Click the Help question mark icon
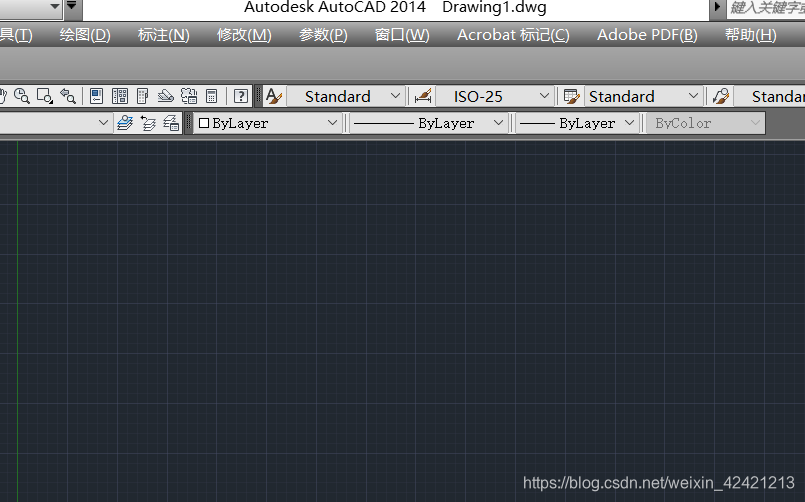This screenshot has height=502, width=805. pyautogui.click(x=241, y=96)
